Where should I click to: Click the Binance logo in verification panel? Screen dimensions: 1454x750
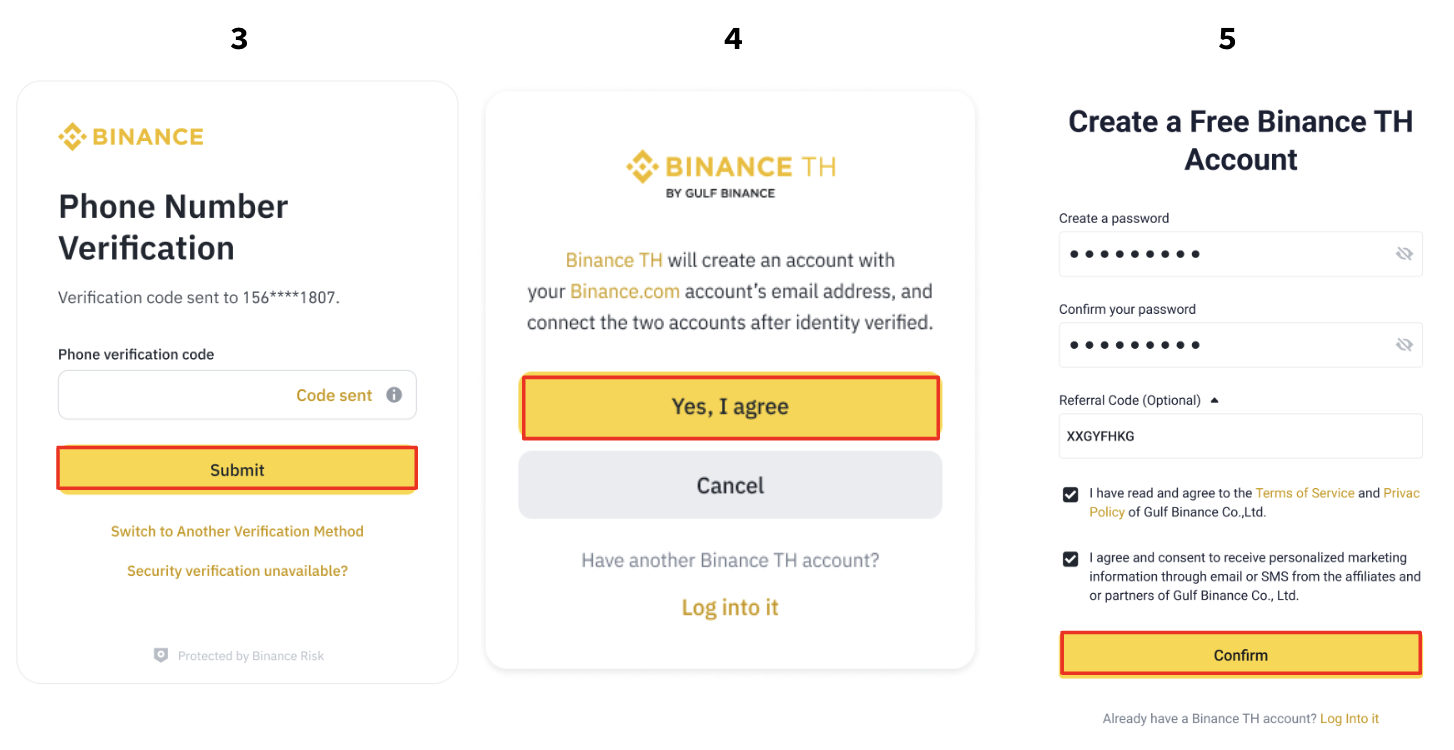click(131, 137)
